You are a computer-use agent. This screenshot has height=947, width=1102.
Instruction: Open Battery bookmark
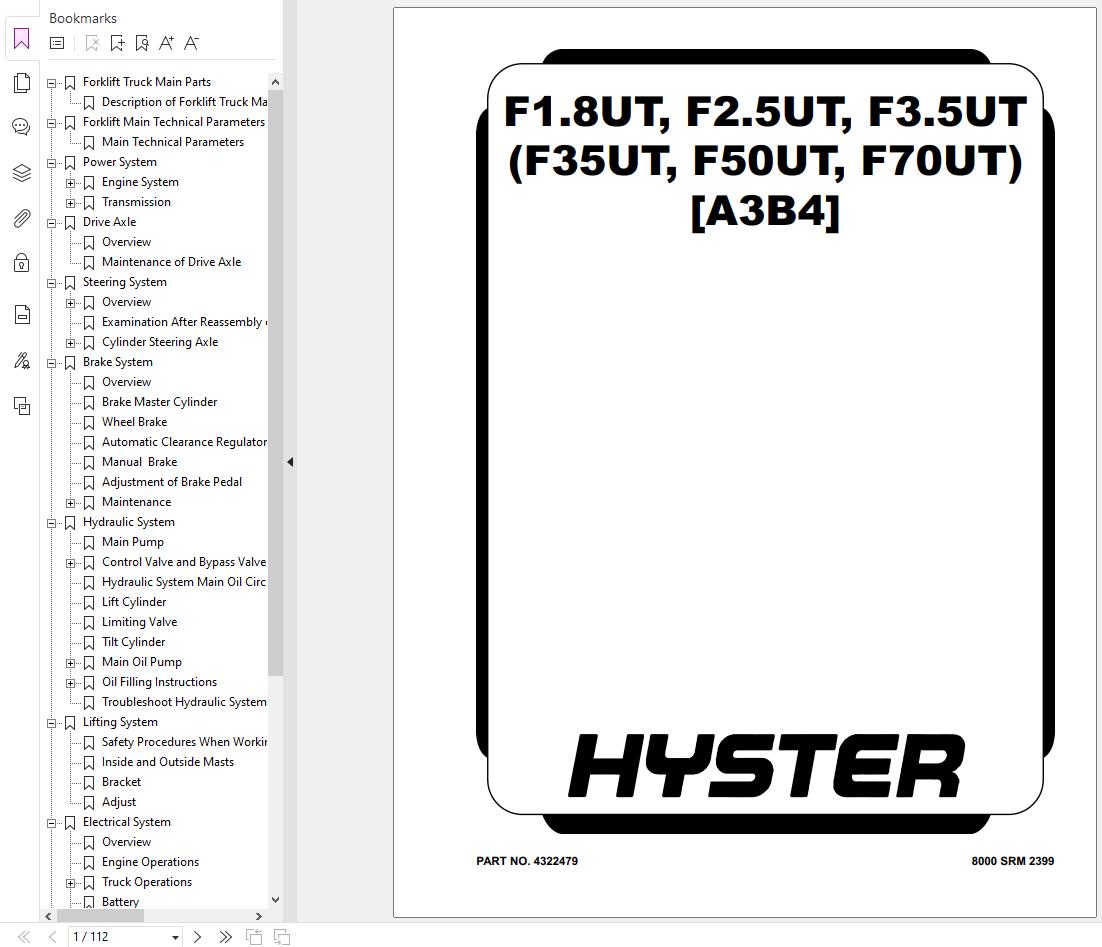point(120,901)
